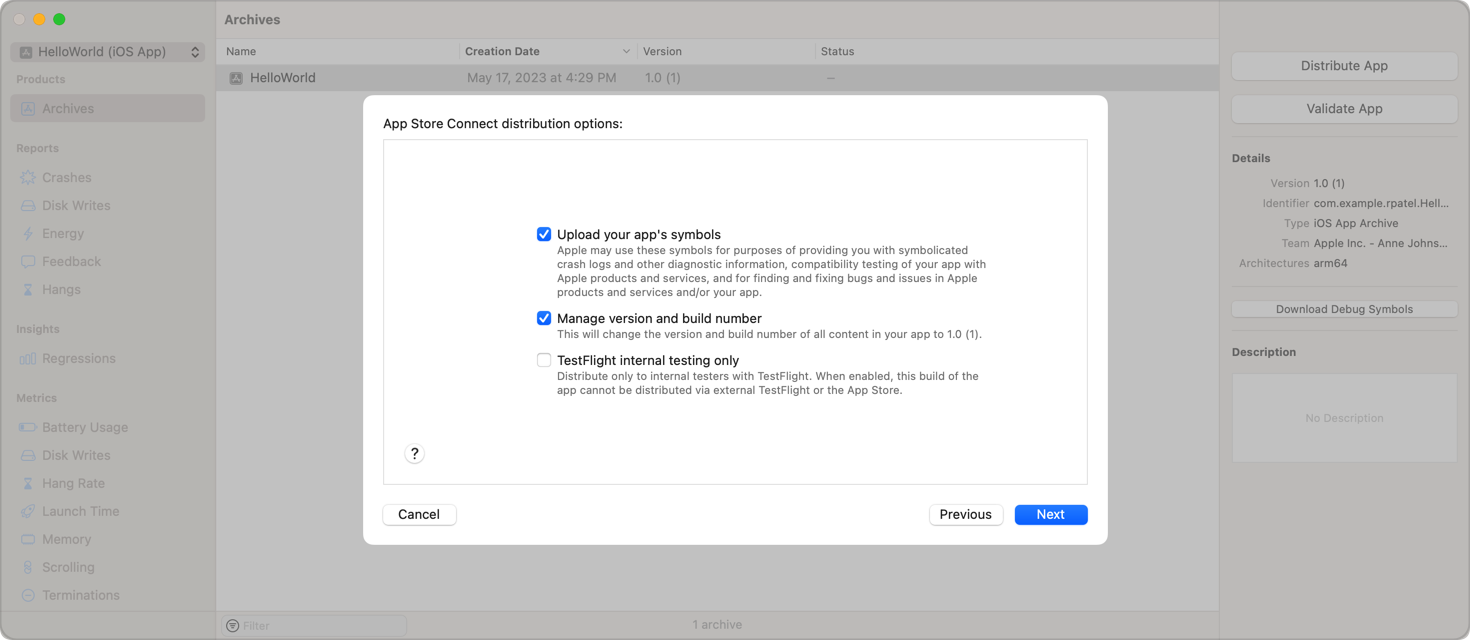Click in the Filter field
Image resolution: width=1470 pixels, height=640 pixels.
(x=314, y=625)
